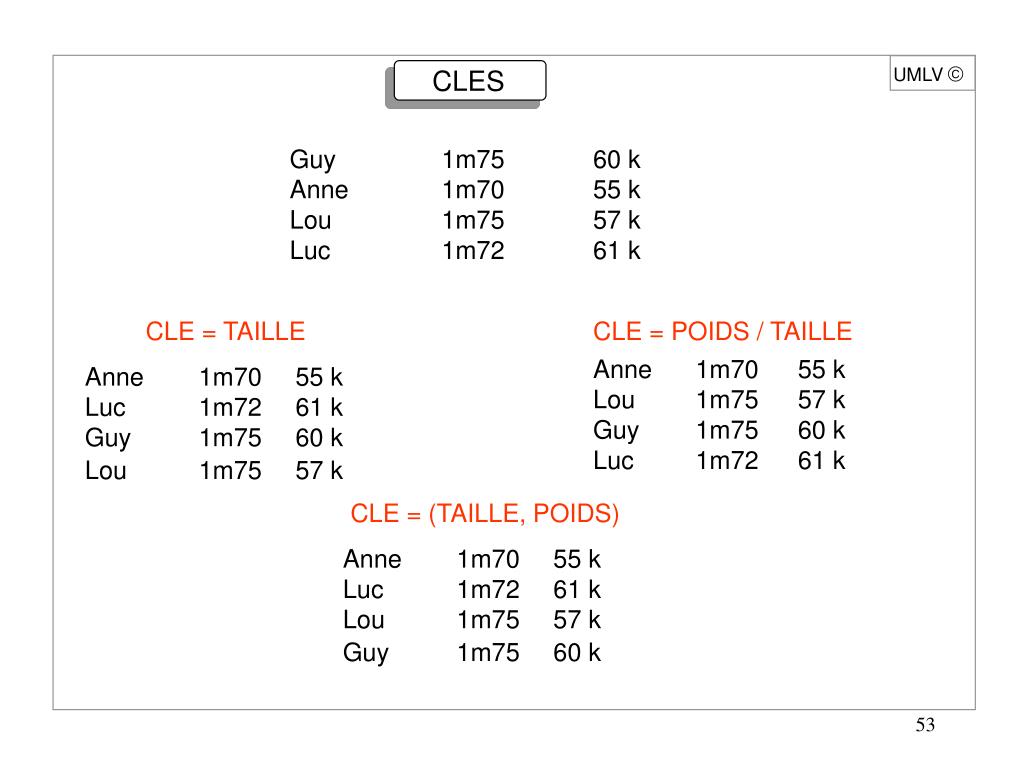Viewport: 1023px width, 759px height.
Task: Select the CLE = (TAILLE, POIDS) heading
Action: (485, 514)
